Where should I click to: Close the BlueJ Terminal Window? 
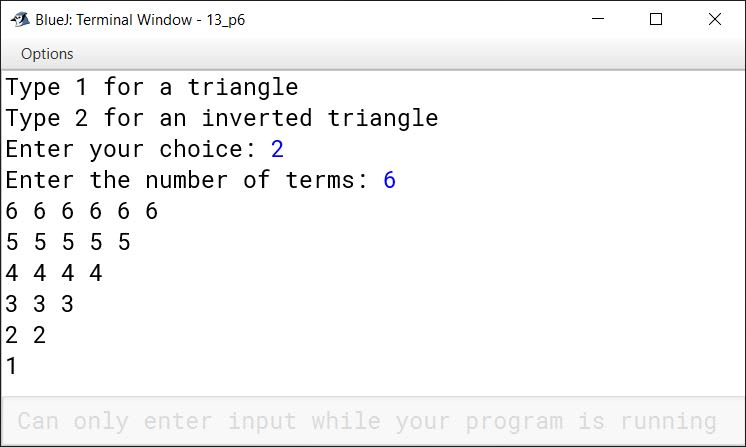715,19
